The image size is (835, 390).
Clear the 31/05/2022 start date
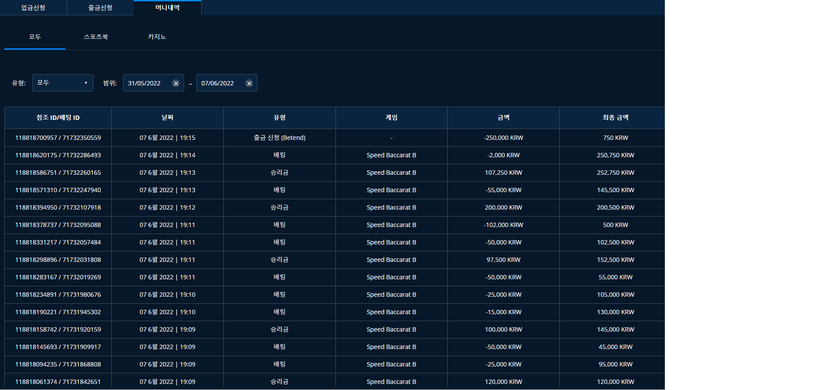coord(176,83)
